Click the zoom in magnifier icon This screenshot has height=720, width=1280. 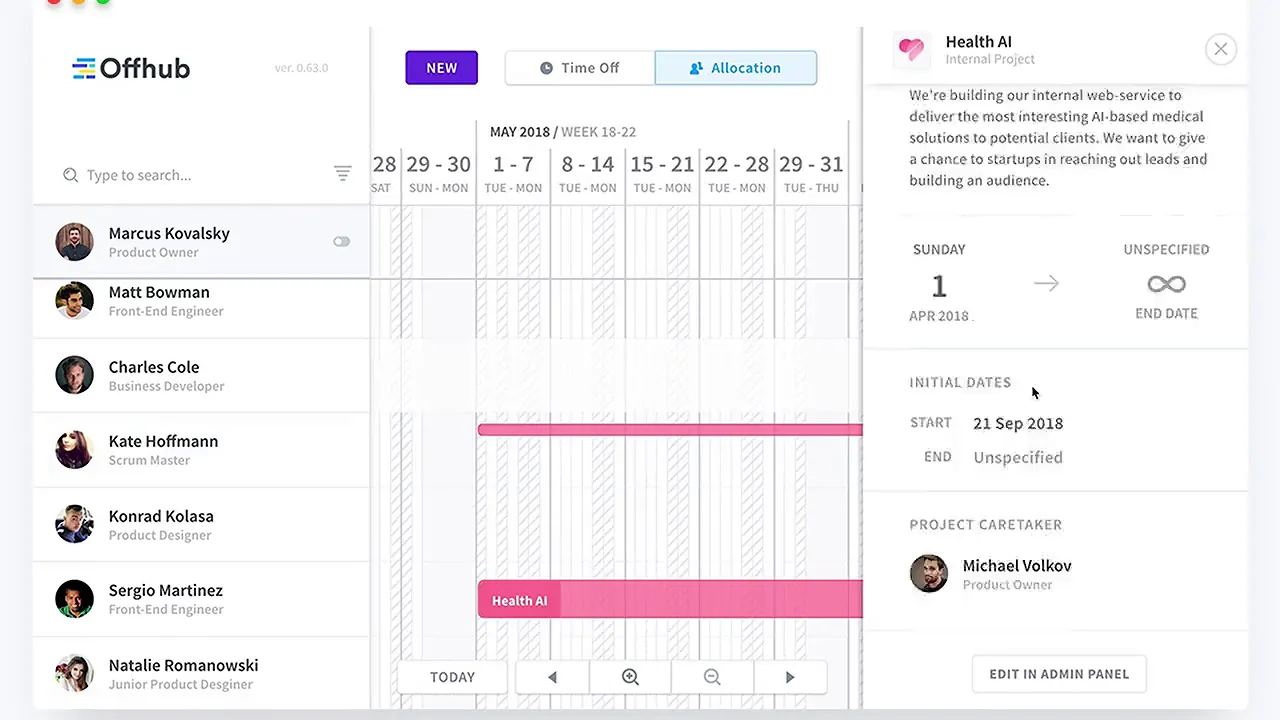630,677
